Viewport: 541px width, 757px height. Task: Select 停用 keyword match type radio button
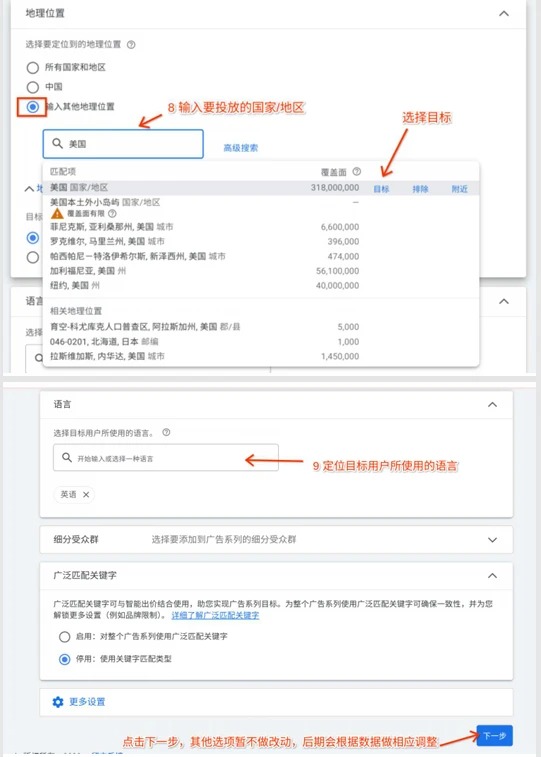click(x=64, y=659)
